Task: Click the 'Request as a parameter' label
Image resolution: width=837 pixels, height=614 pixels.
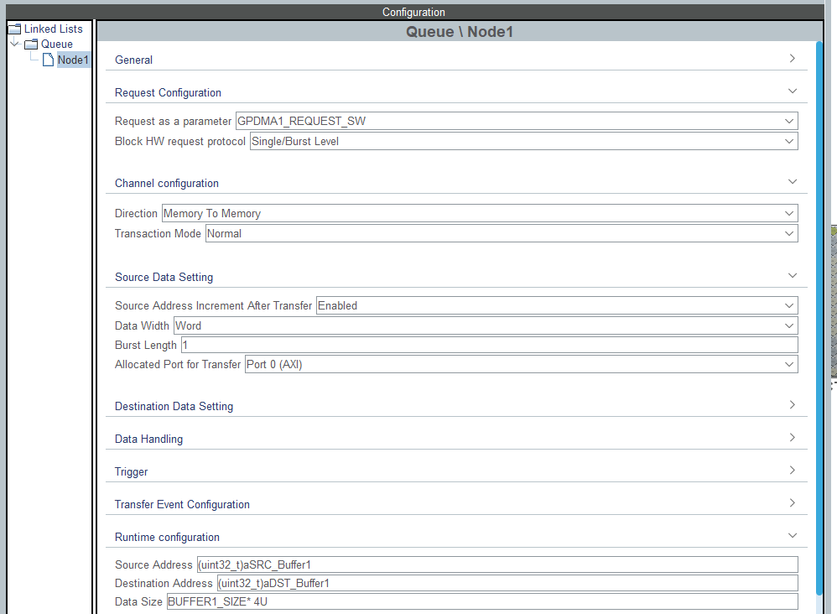Action: (173, 121)
